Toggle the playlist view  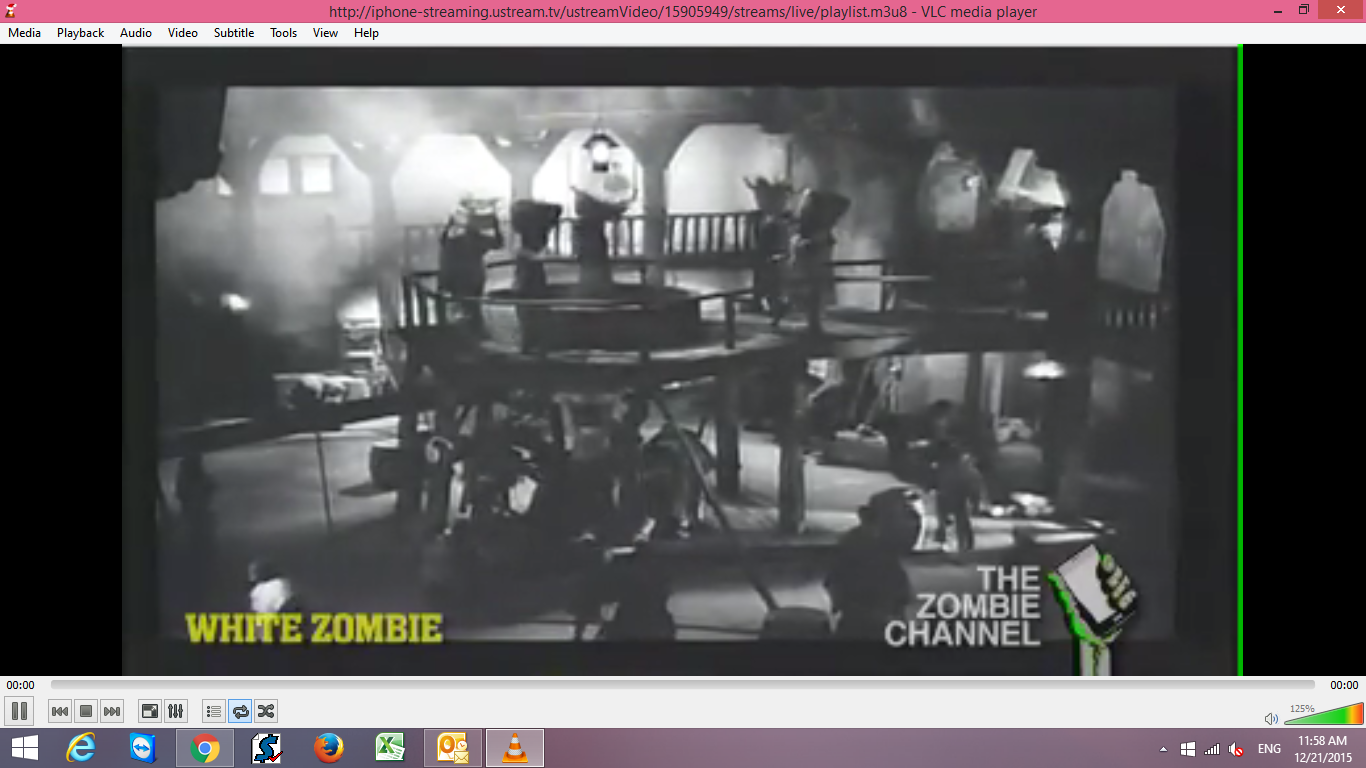point(213,711)
